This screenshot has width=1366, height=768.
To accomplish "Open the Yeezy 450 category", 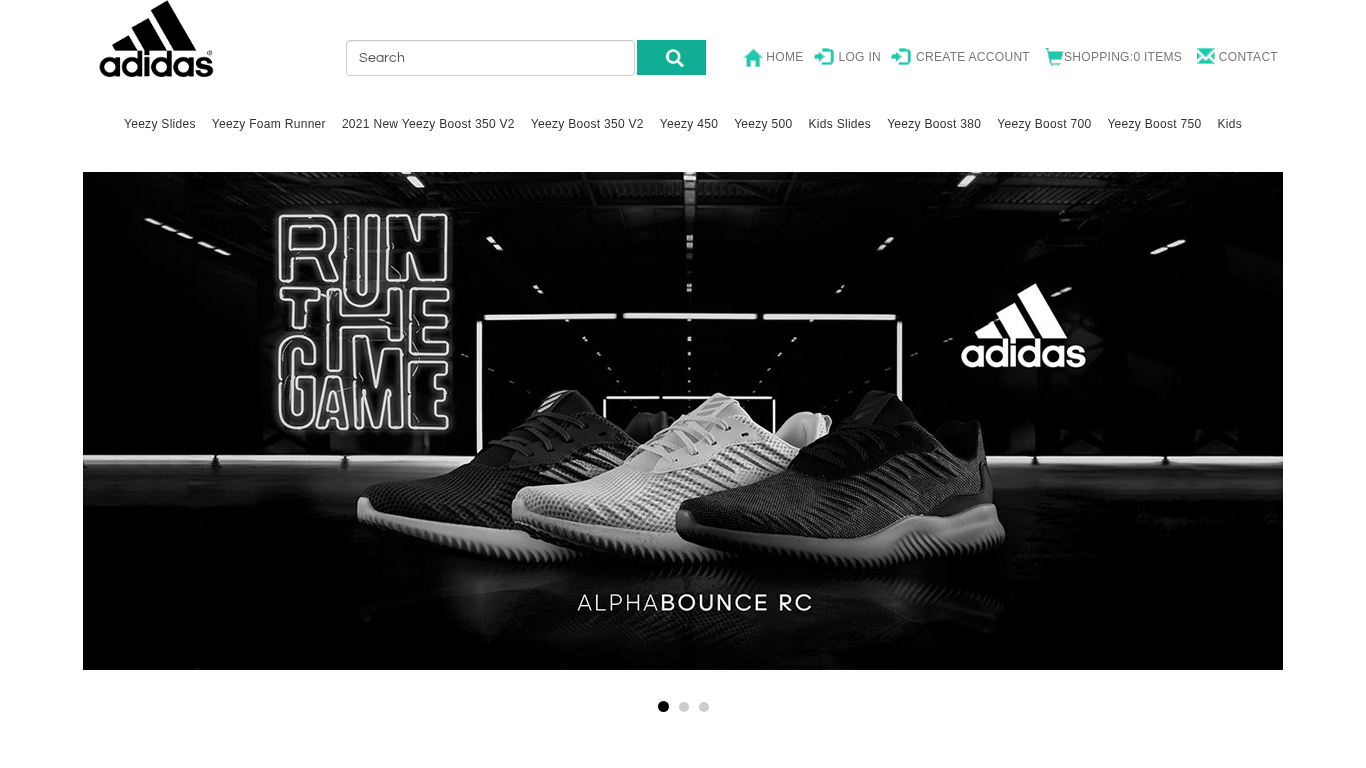I will (689, 124).
